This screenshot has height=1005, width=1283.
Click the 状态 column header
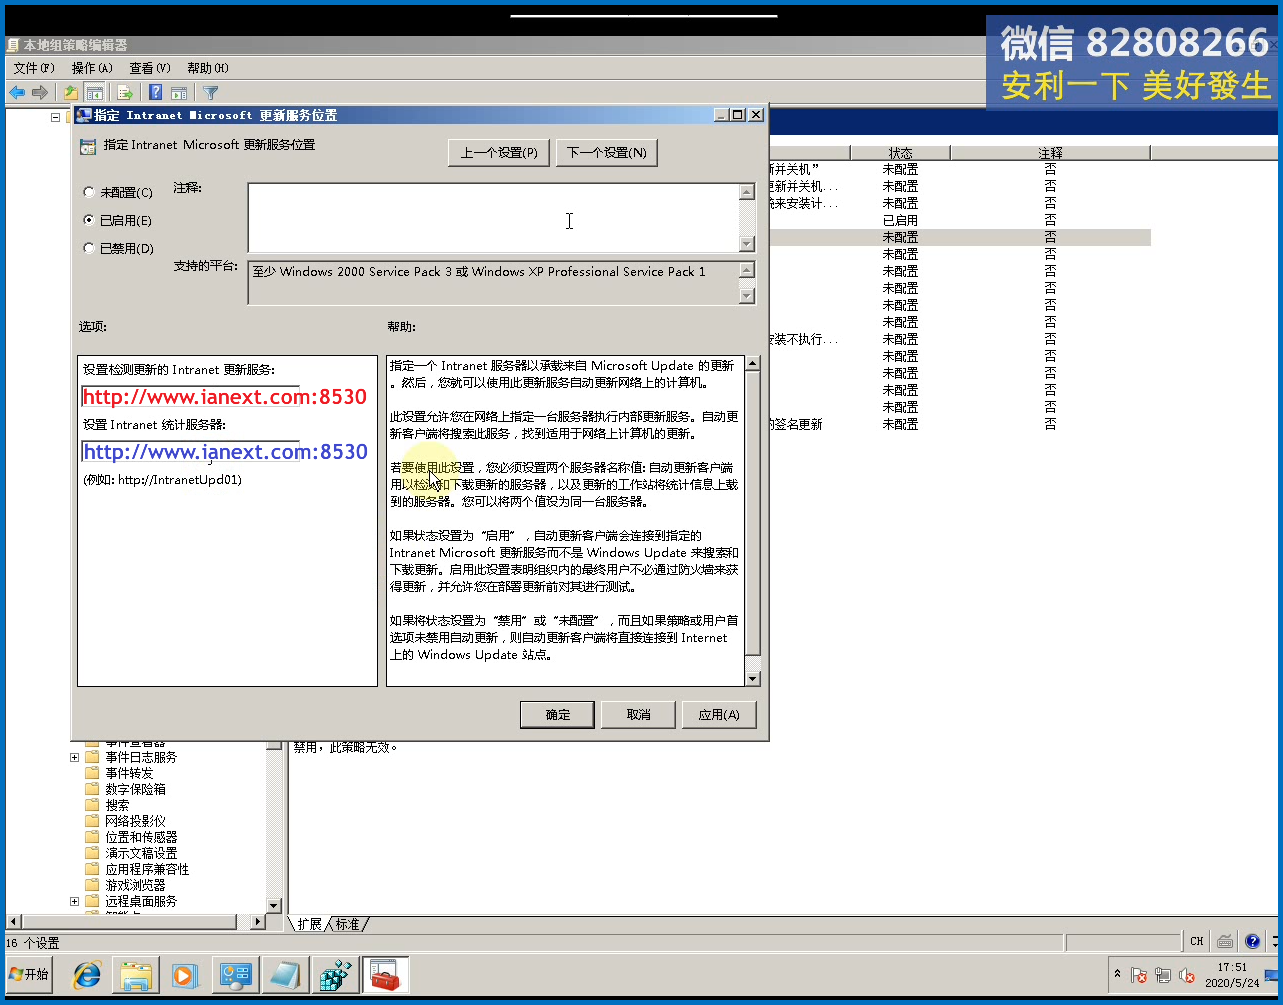(x=900, y=153)
